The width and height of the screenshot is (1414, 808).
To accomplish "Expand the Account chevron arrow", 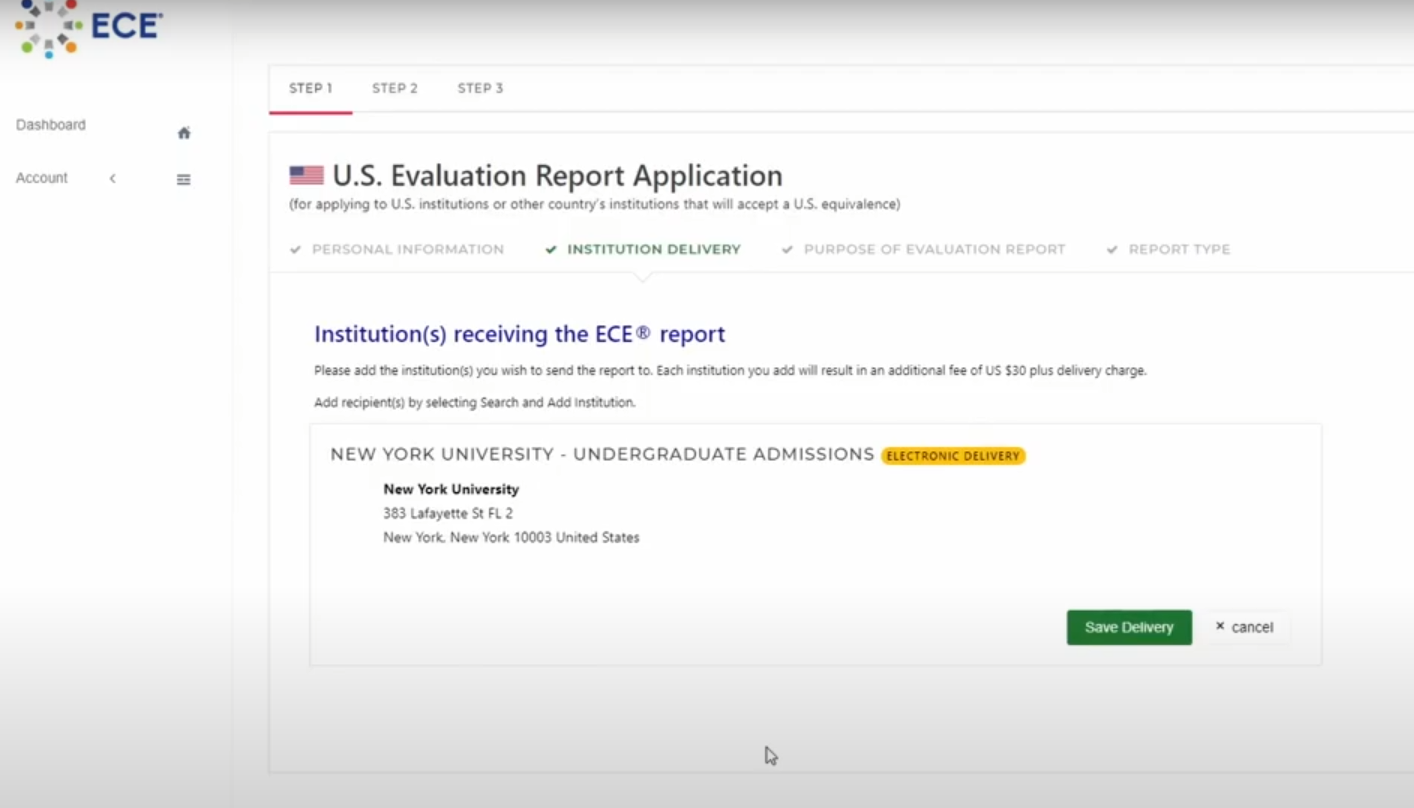I will coord(113,178).
